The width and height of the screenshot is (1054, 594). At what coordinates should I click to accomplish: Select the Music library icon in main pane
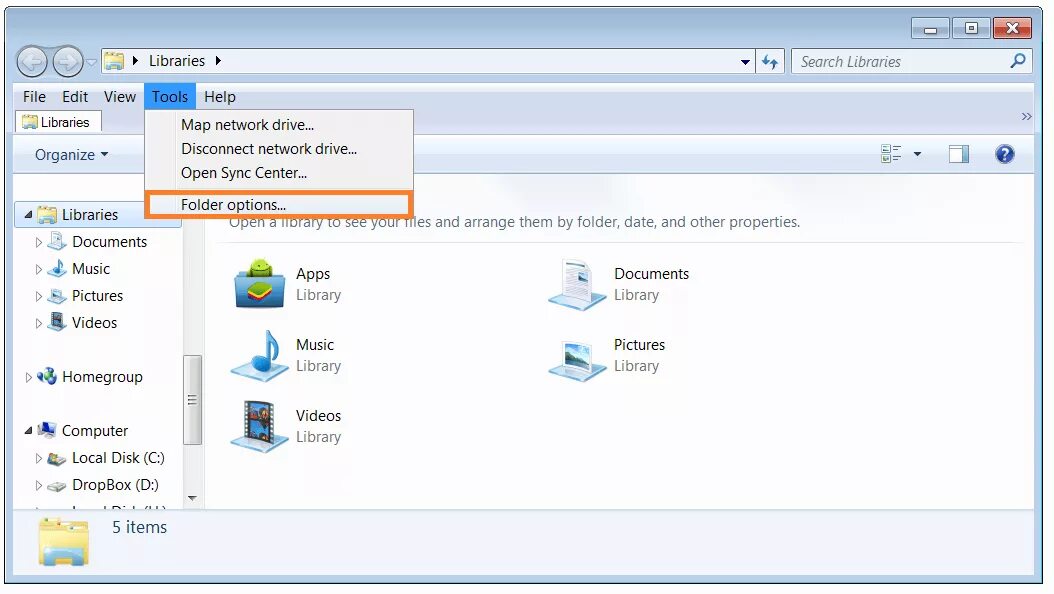259,355
